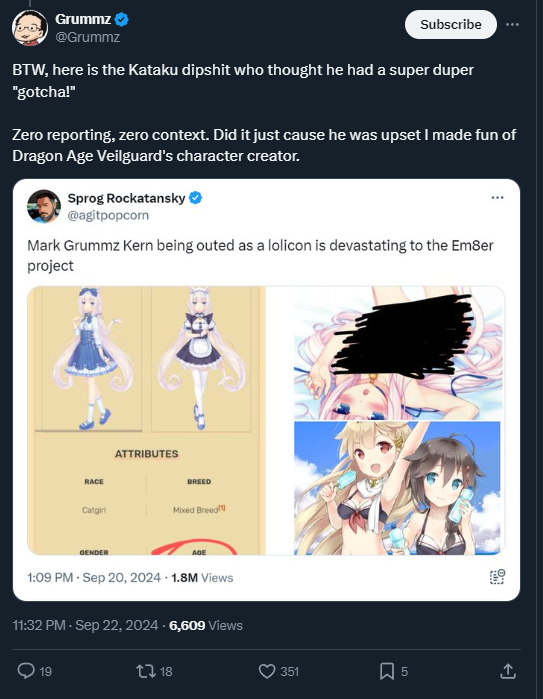The image size is (543, 699).
Task: Click the Subscribe button
Action: [x=450, y=25]
